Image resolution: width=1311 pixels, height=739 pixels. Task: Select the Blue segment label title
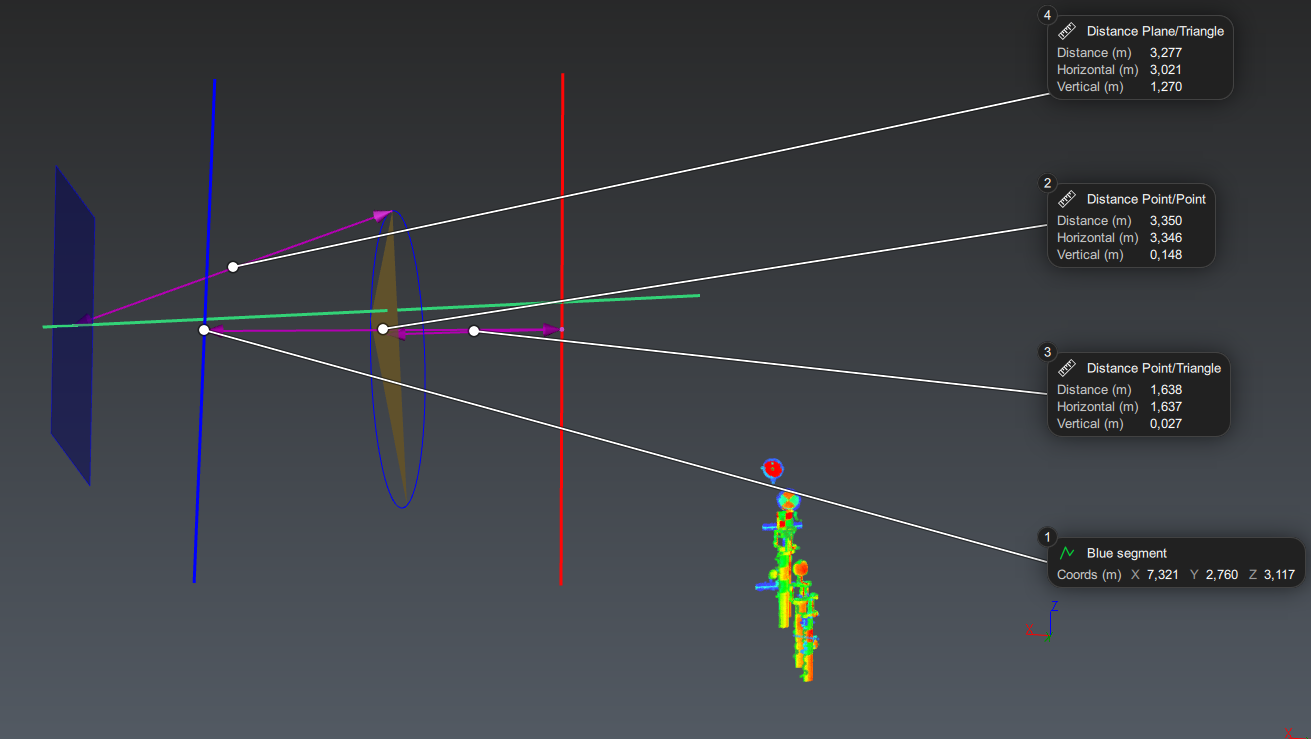(x=1126, y=553)
